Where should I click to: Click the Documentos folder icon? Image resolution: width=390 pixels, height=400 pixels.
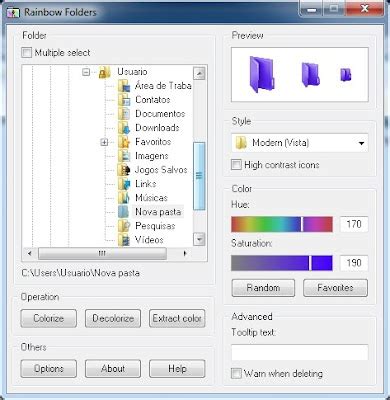pyautogui.click(x=124, y=114)
